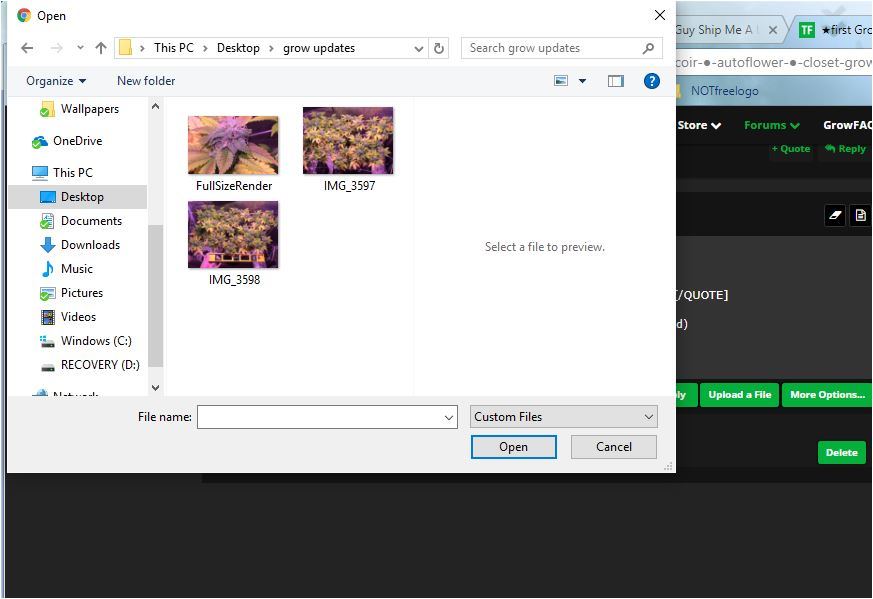The image size is (873, 599).
Task: Expand the address bar path history dropdown
Action: click(419, 48)
